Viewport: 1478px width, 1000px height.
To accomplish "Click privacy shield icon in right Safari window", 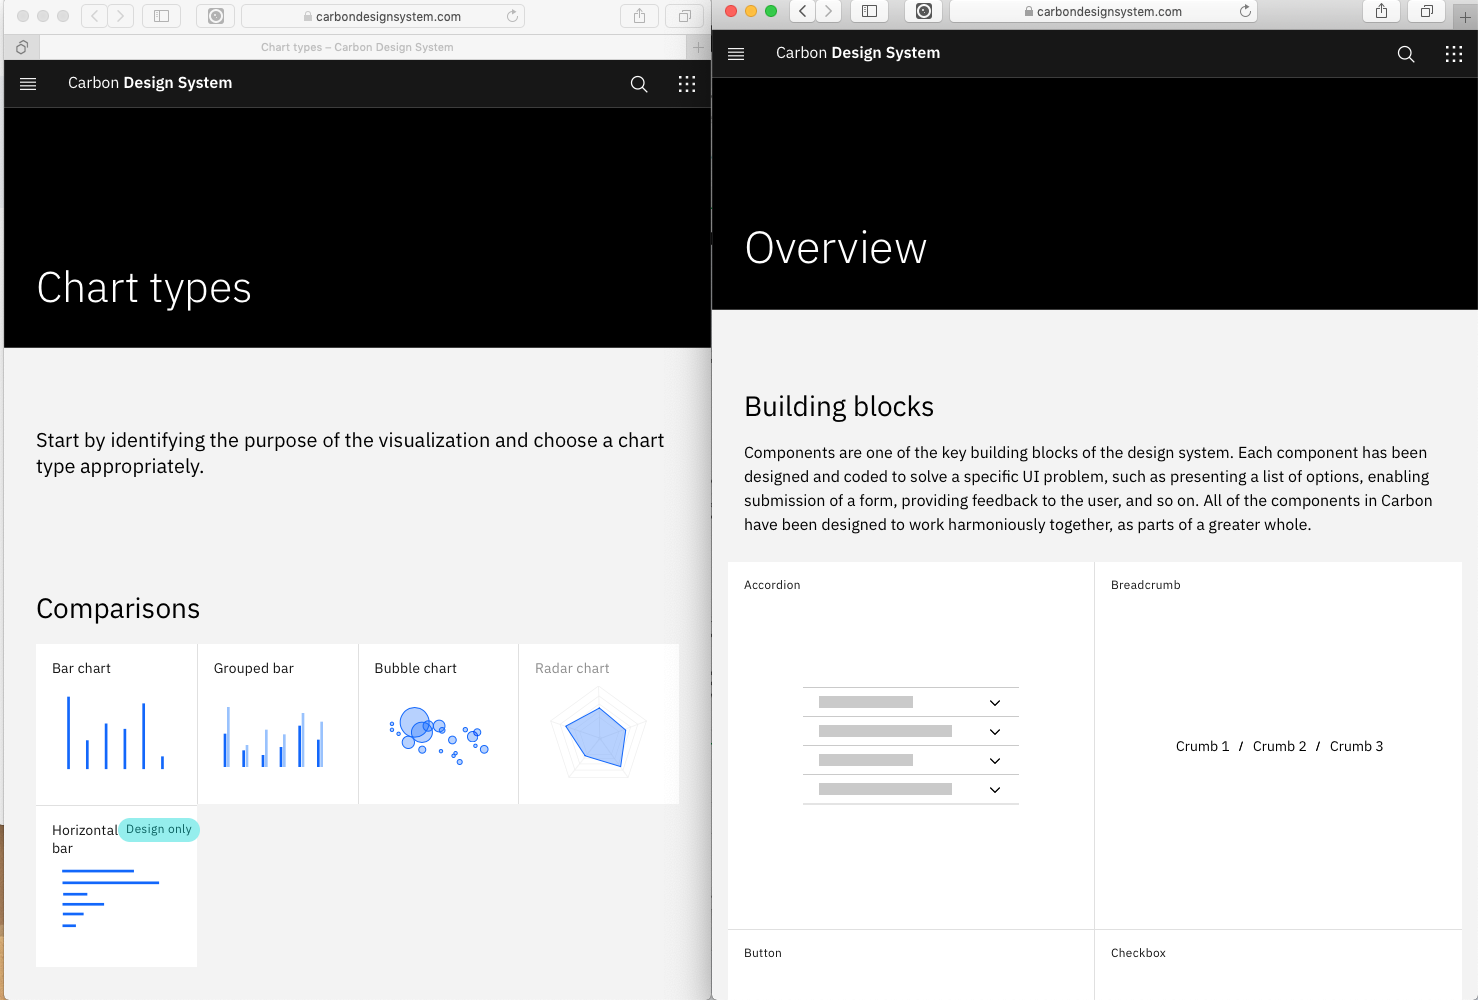I will point(924,11).
